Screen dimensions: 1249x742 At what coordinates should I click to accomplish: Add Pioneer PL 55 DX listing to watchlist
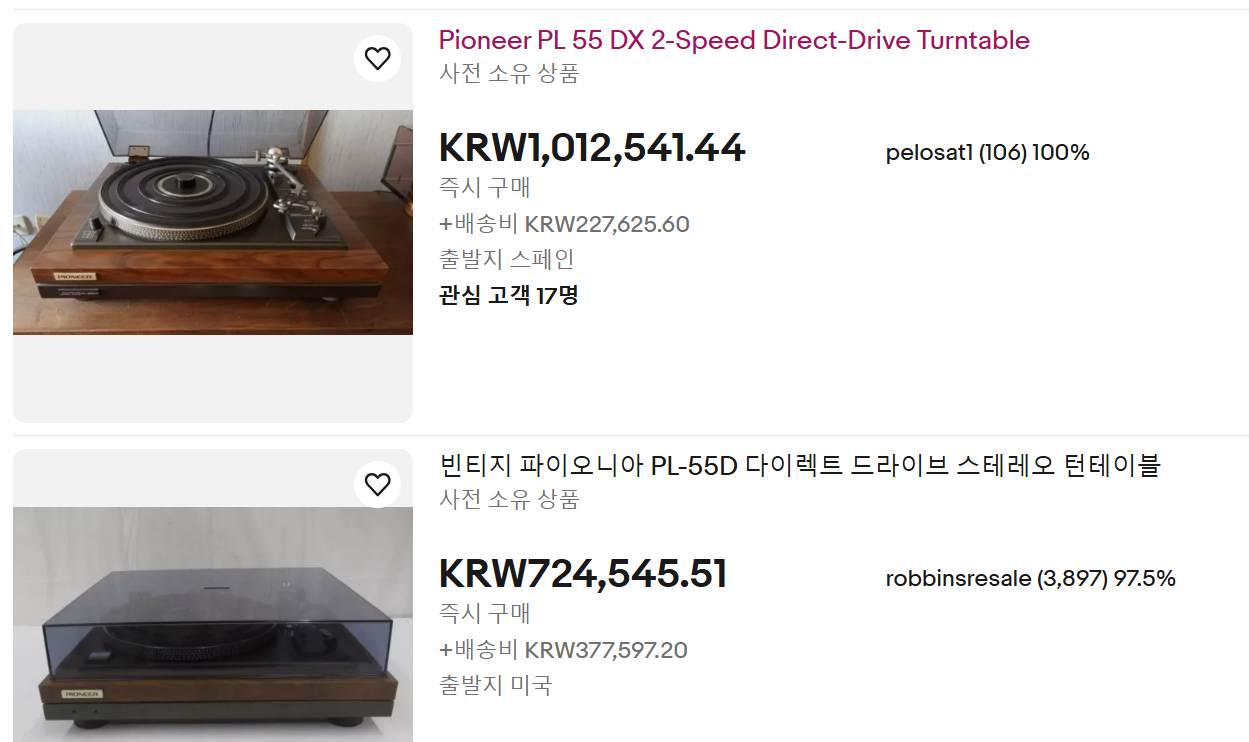coord(377,59)
